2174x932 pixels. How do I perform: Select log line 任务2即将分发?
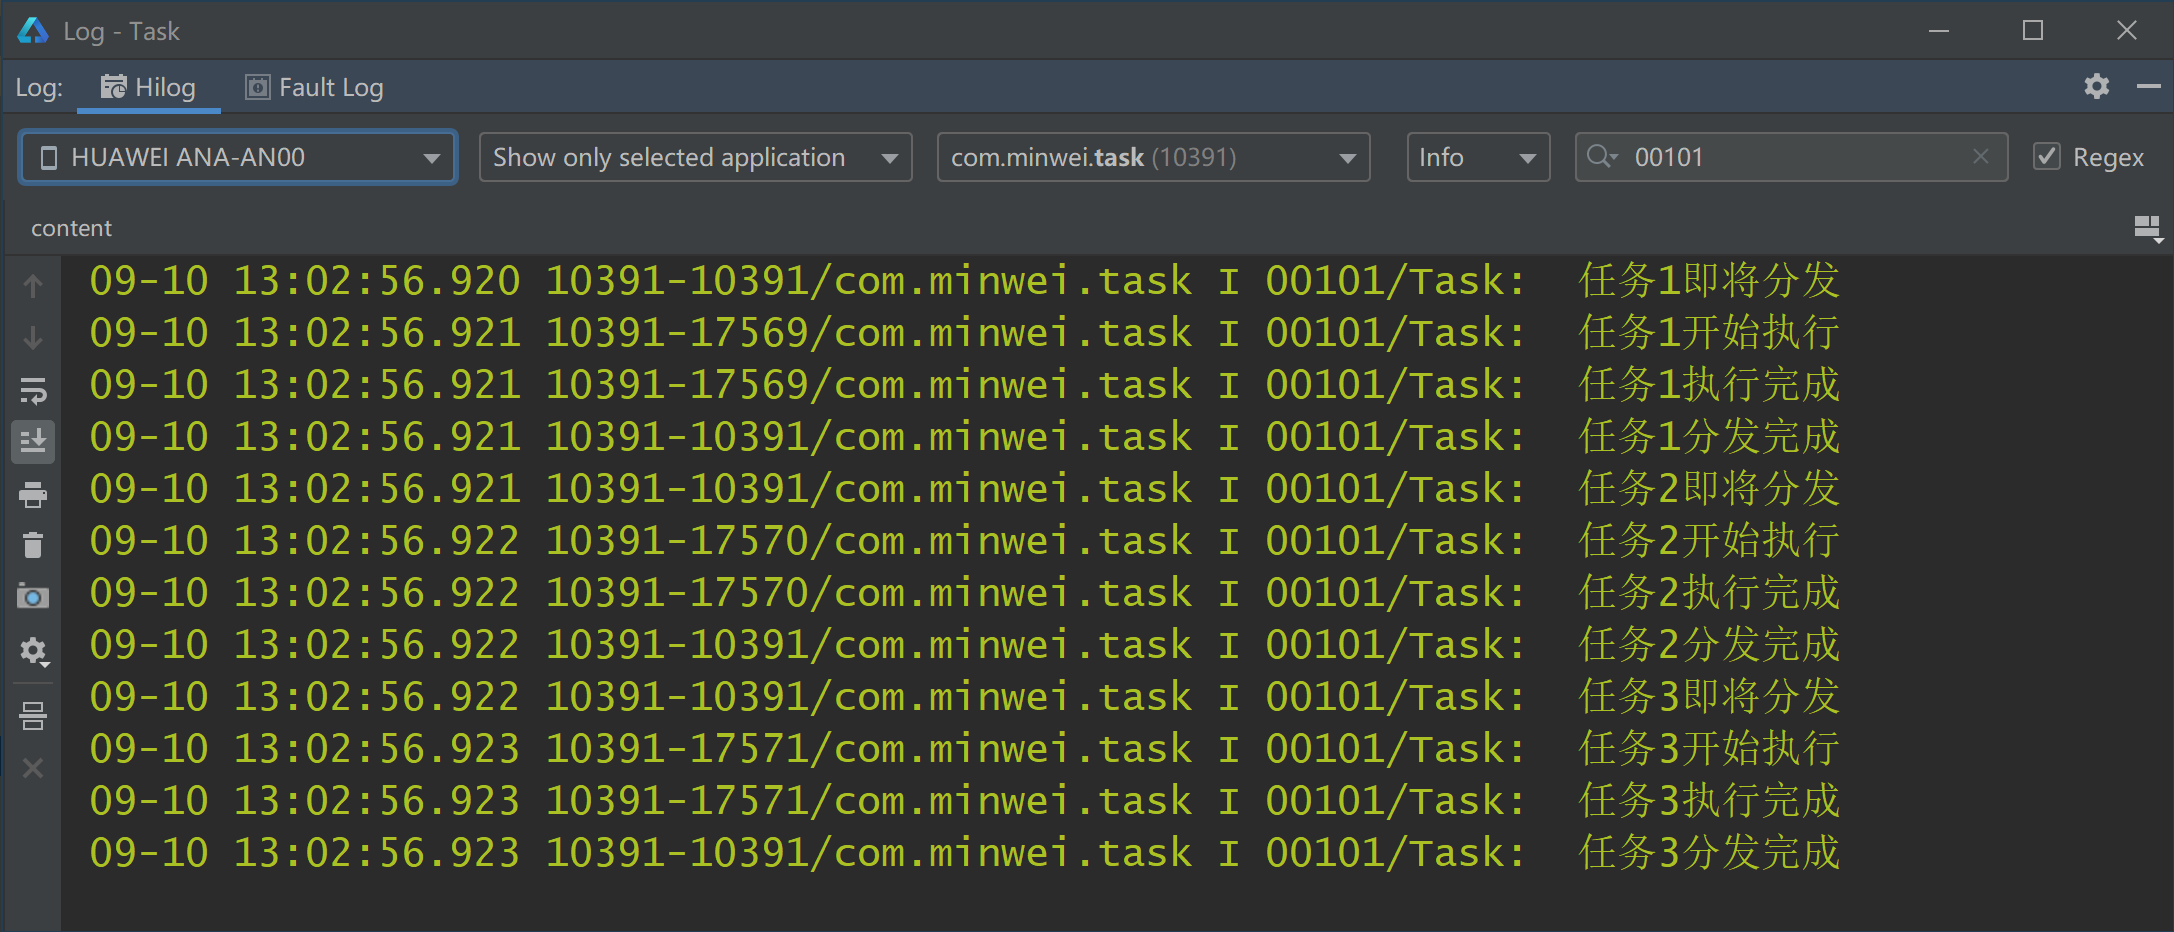(x=964, y=489)
